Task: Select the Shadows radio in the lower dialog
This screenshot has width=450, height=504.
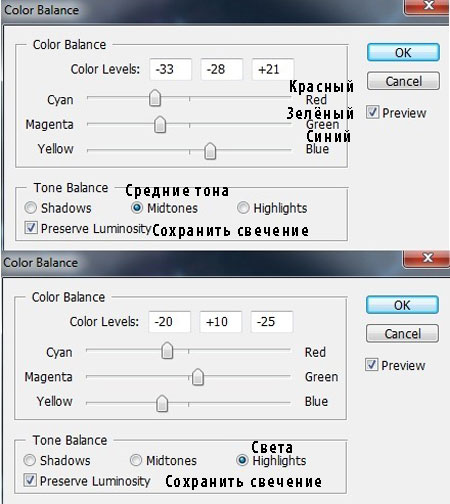Action: pyautogui.click(x=30, y=460)
